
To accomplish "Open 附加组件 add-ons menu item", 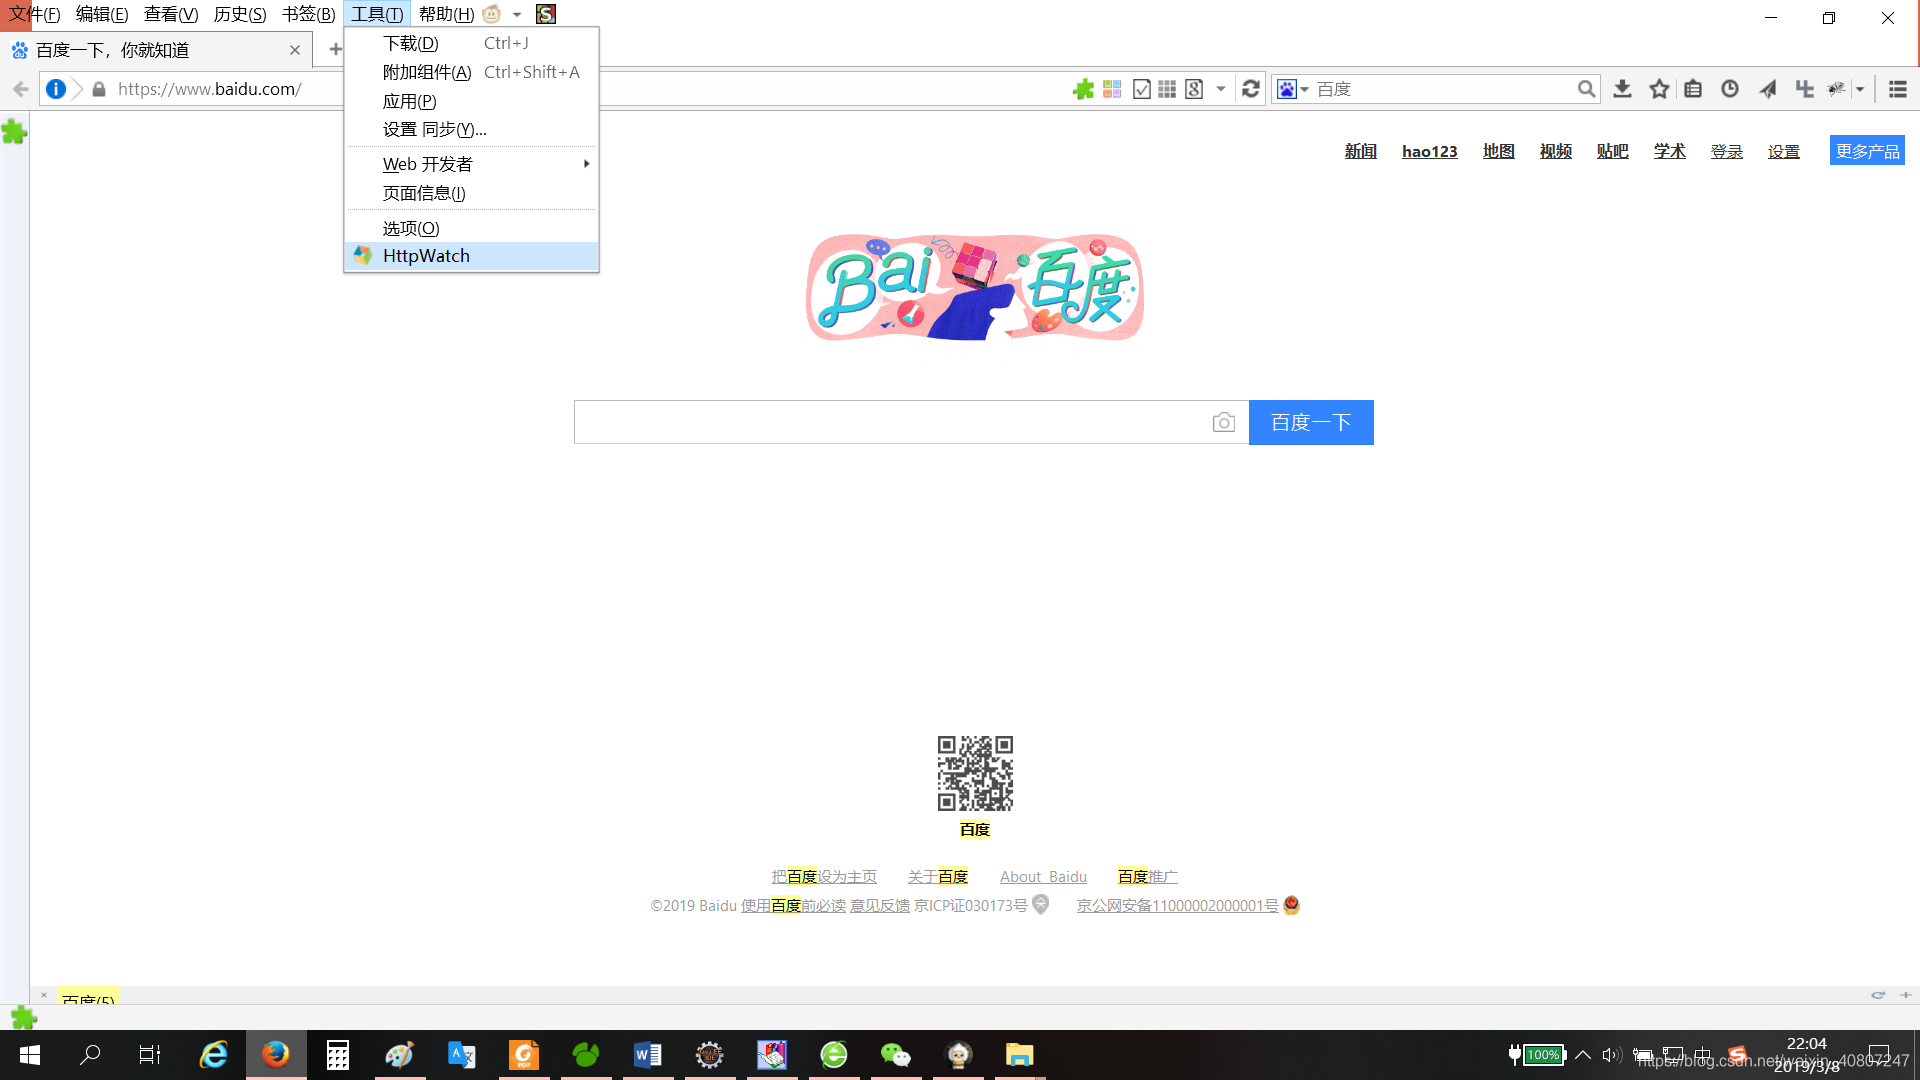I will tap(427, 72).
